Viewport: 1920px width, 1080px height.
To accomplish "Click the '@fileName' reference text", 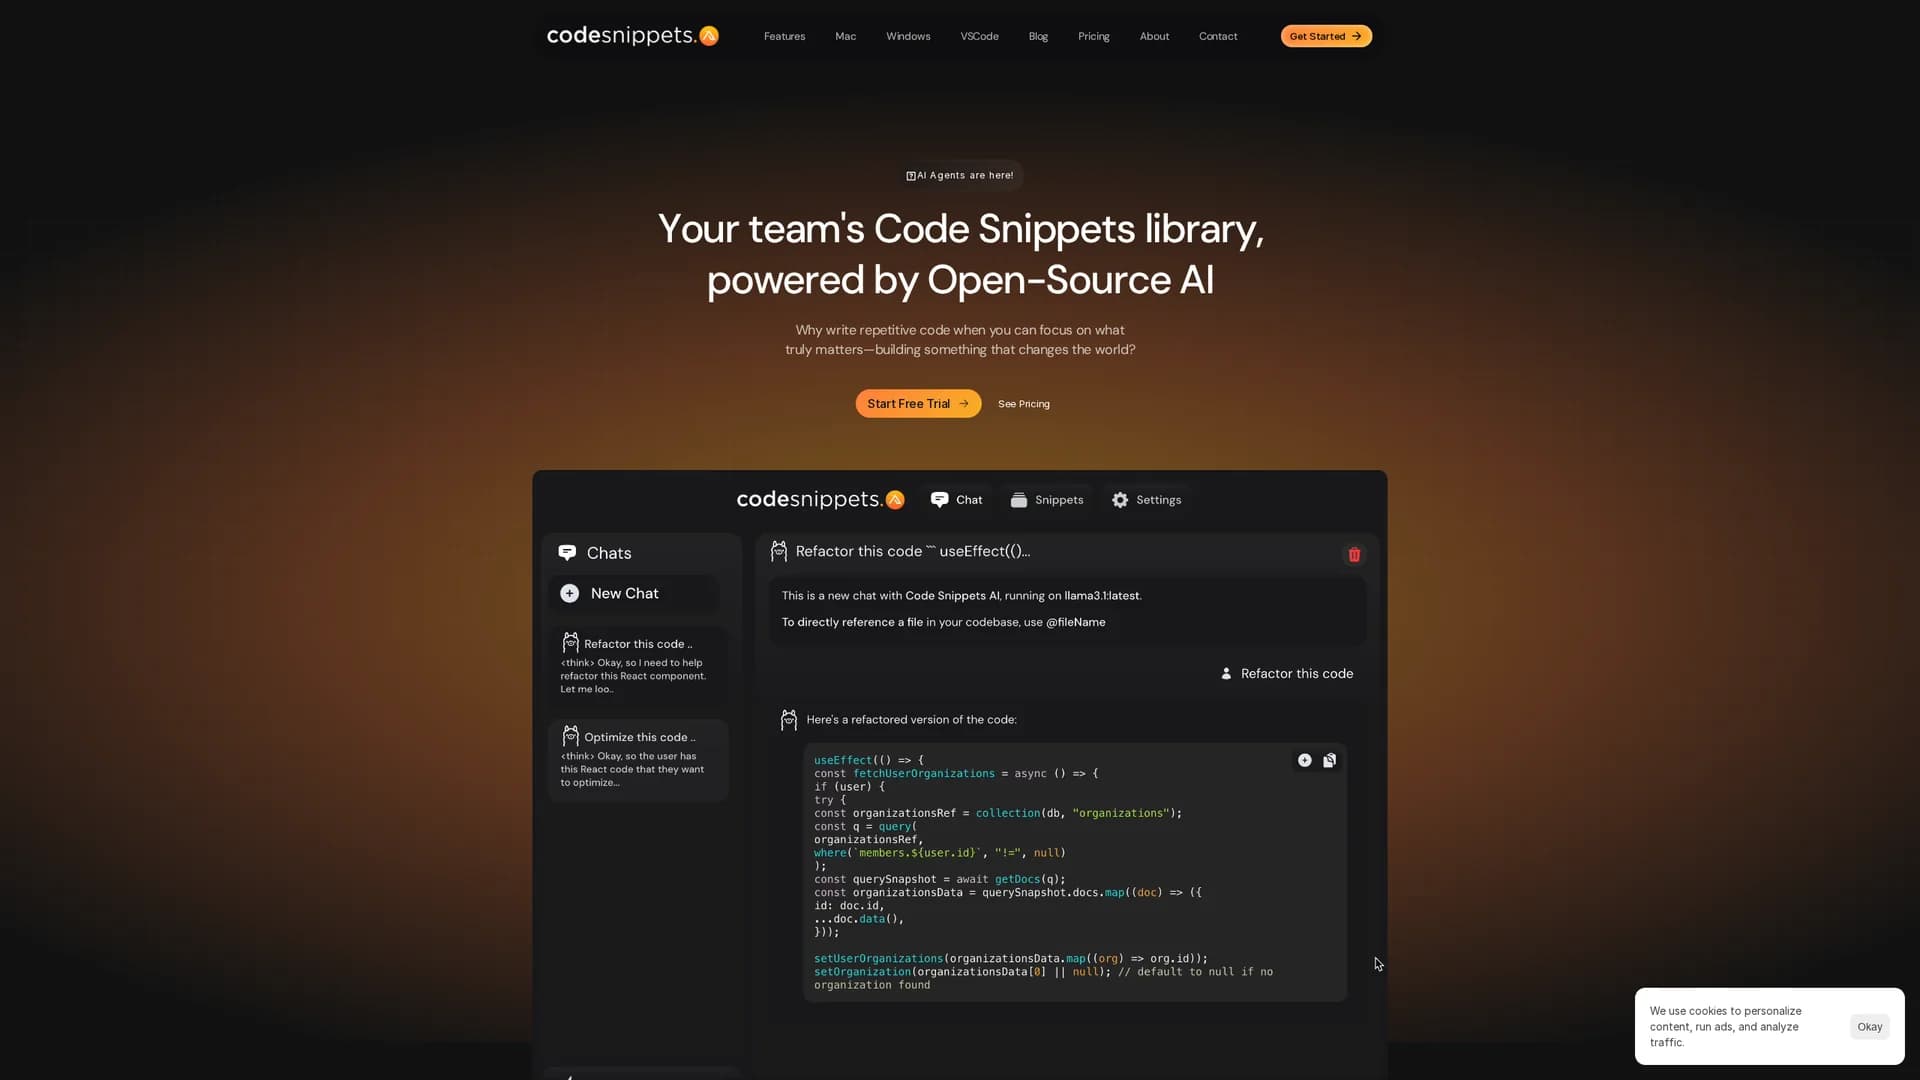I will pyautogui.click(x=1075, y=622).
